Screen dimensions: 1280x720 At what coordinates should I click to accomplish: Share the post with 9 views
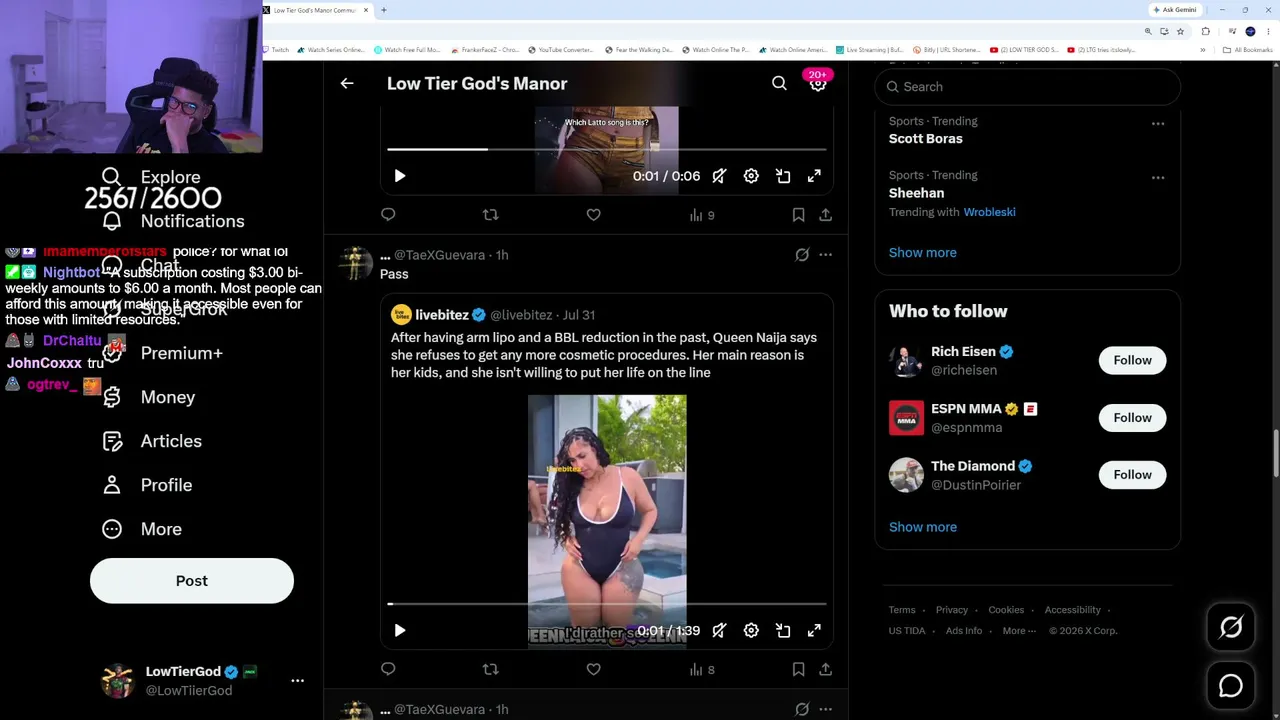[x=825, y=215]
